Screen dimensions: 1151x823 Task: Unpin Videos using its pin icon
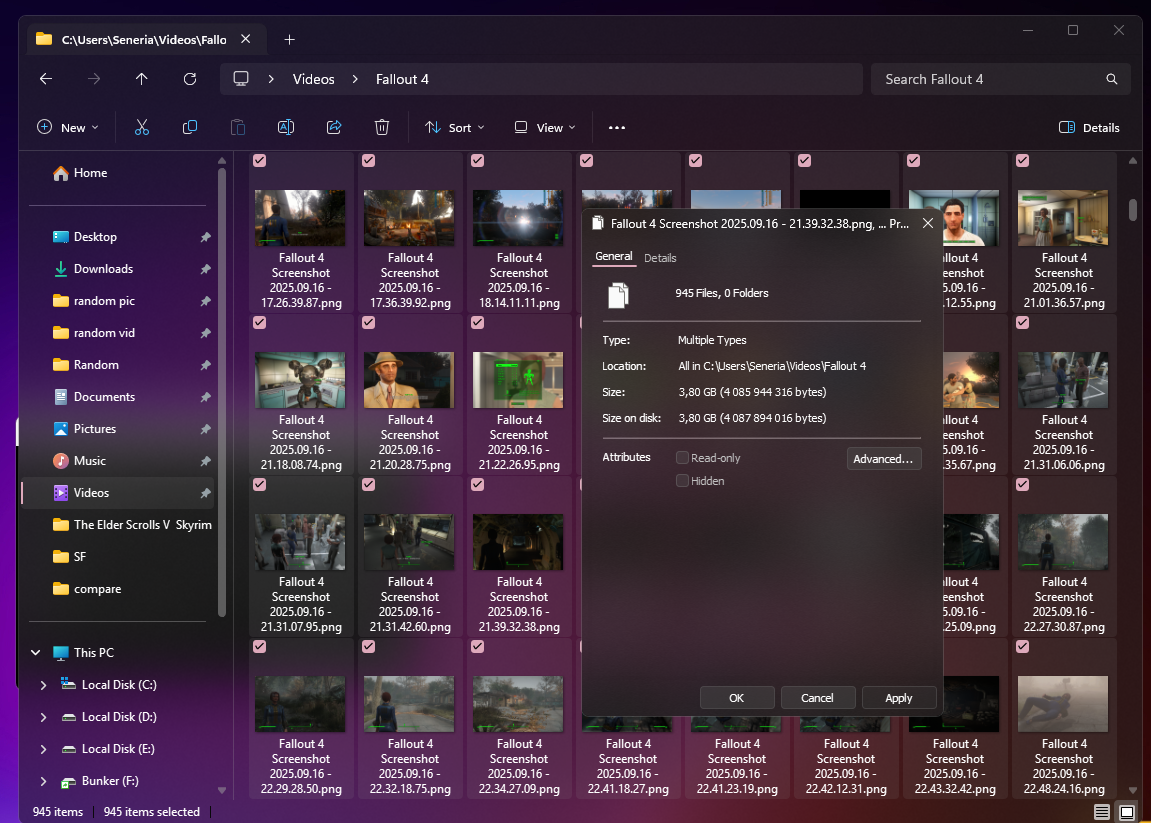pos(206,493)
